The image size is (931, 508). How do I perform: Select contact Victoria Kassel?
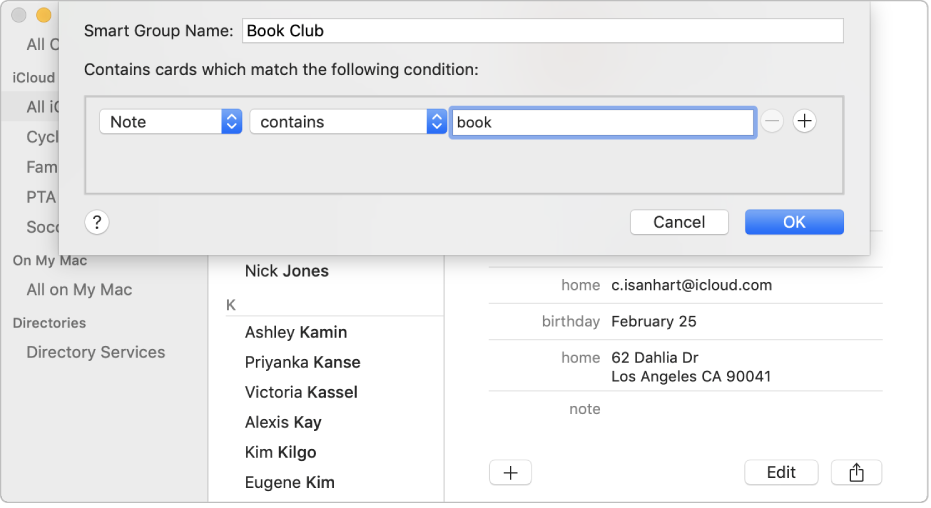pyautogui.click(x=301, y=392)
